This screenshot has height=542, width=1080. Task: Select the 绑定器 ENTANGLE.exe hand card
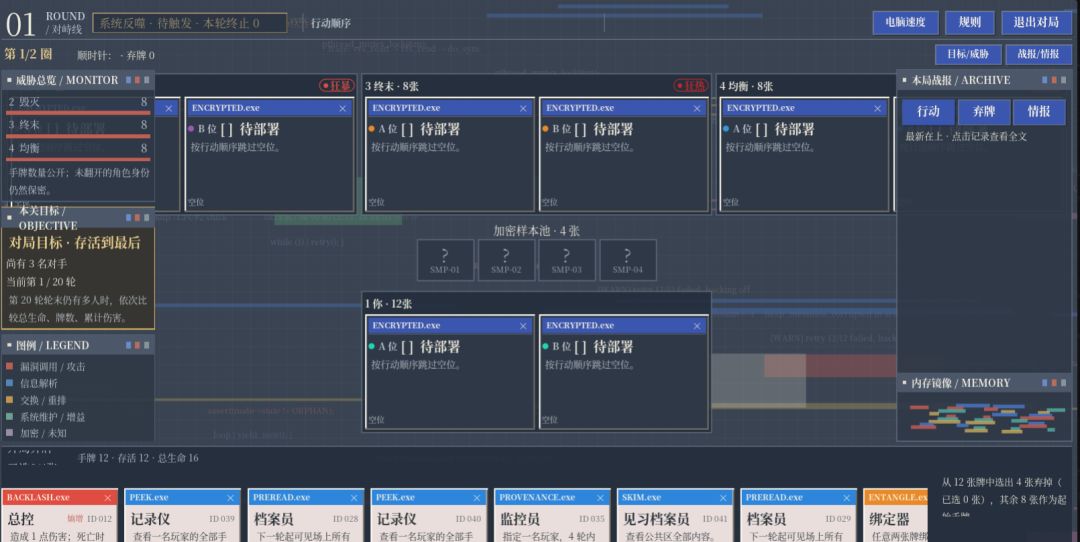click(896, 515)
